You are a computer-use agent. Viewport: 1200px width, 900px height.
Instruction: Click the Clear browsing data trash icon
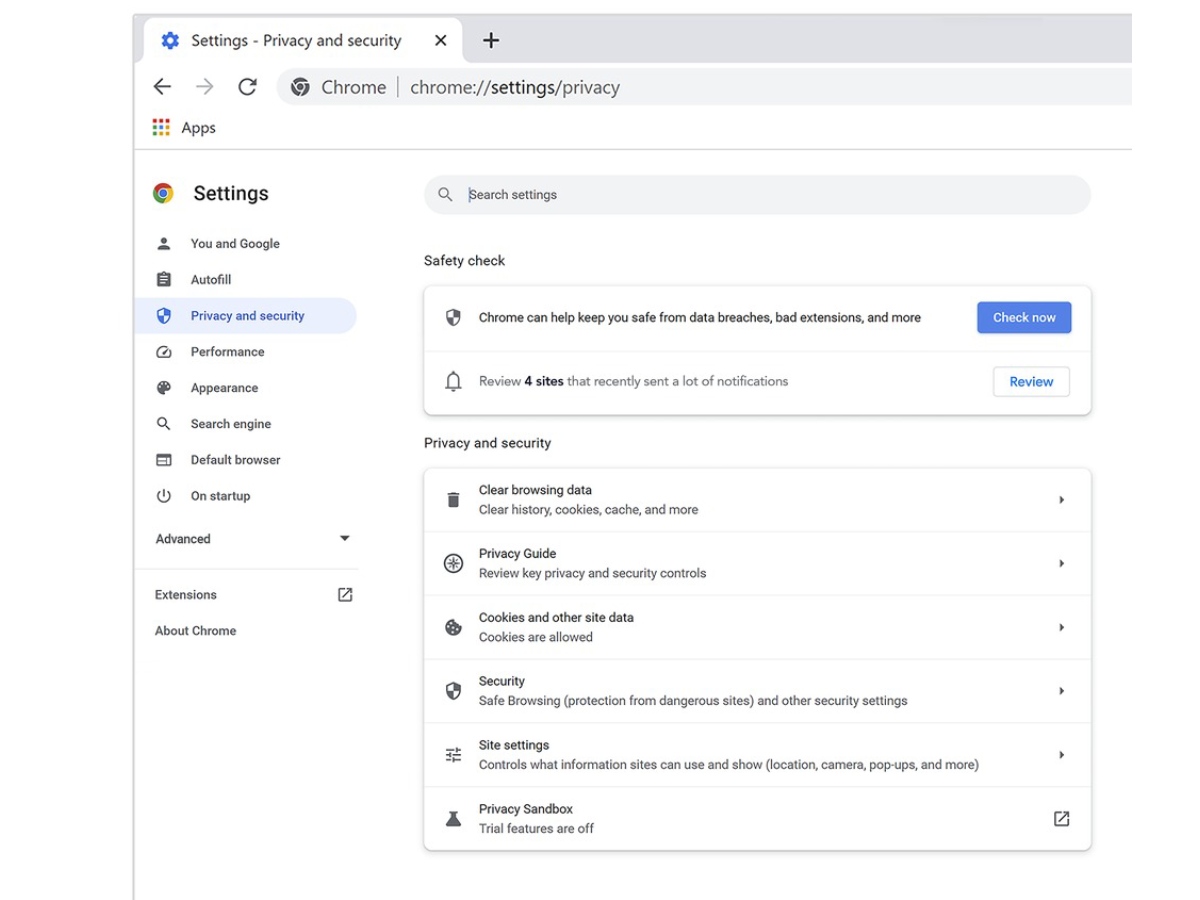[x=453, y=498]
